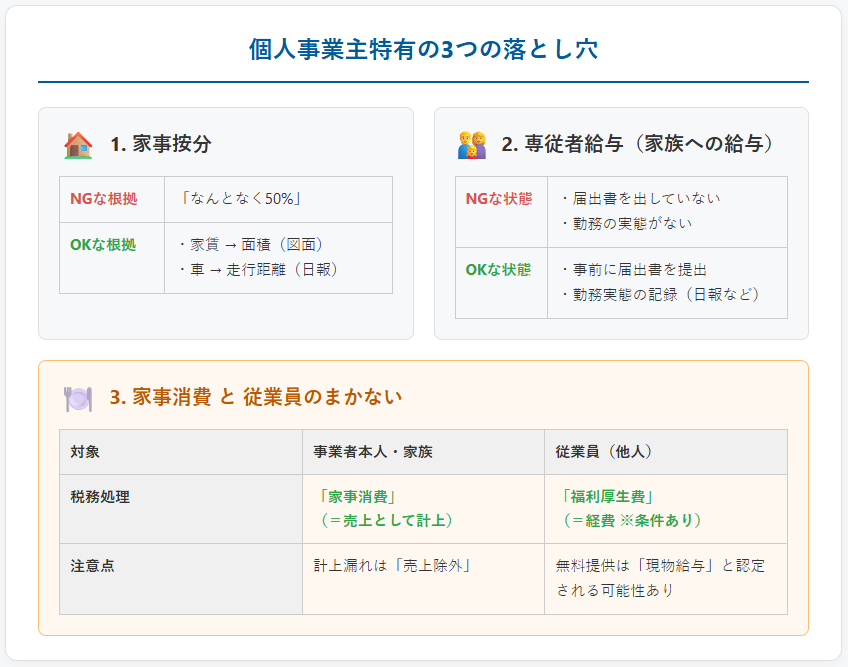Image resolution: width=848 pixels, height=667 pixels.
Task: Click the green 「家事消費」 text
Action: (x=356, y=496)
